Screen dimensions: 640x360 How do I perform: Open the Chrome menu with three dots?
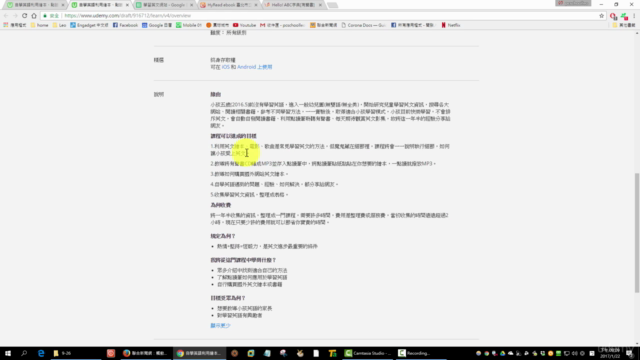pos(634,16)
